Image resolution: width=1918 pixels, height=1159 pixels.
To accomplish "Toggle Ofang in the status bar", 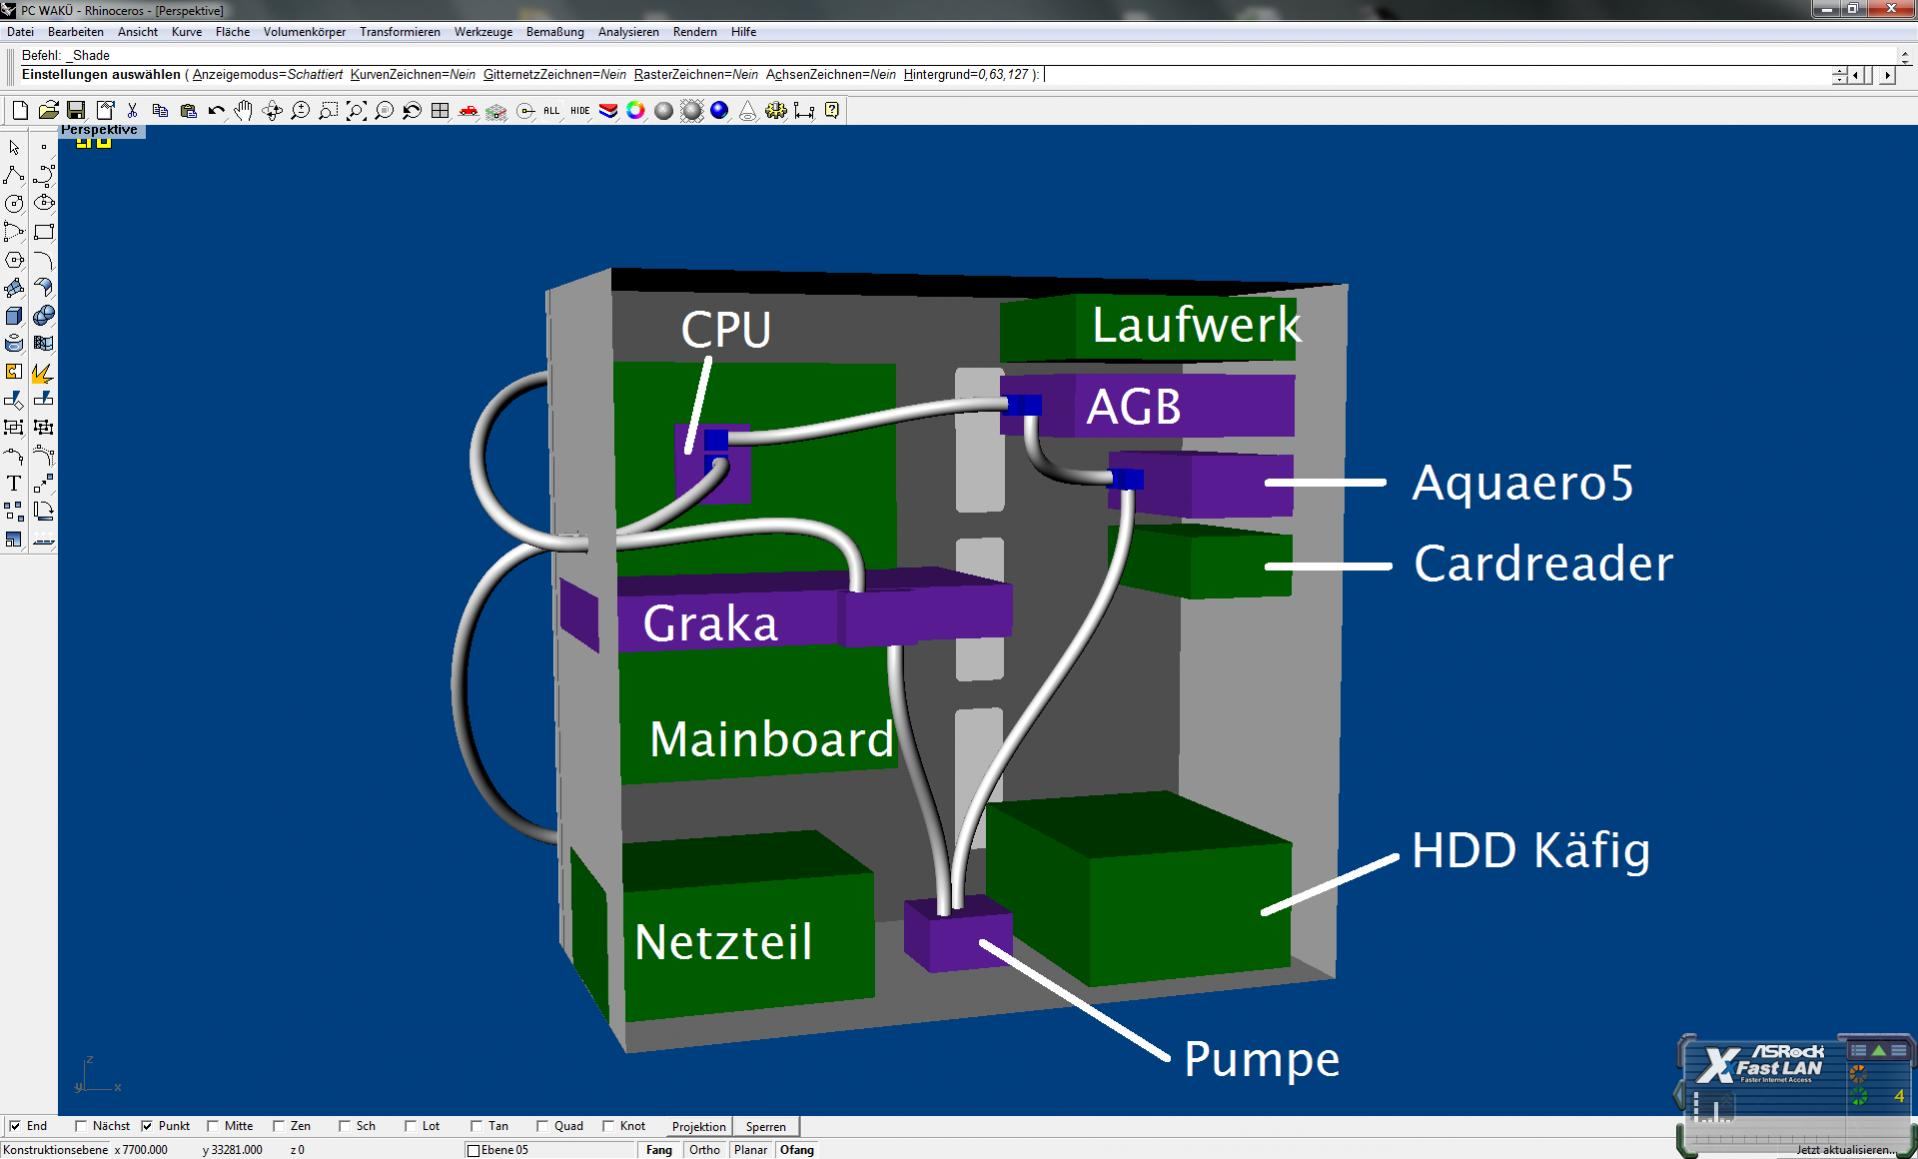I will point(797,1150).
